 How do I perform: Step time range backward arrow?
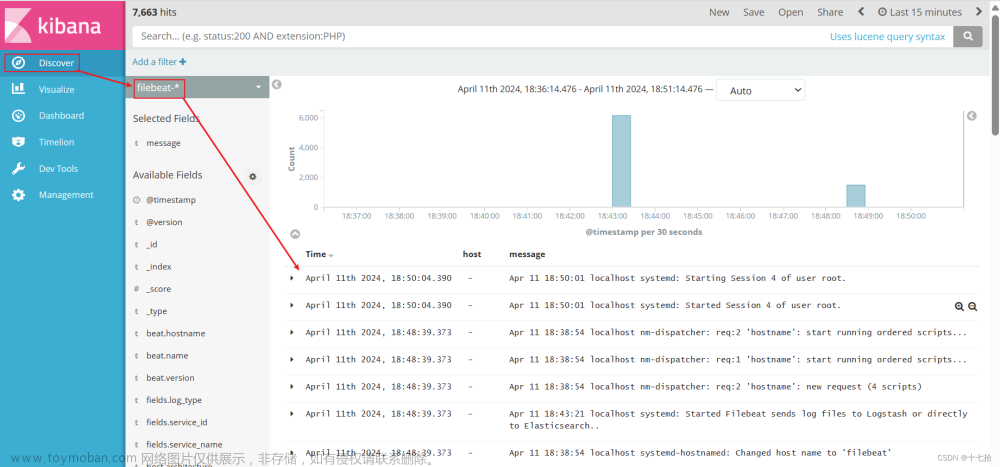click(x=861, y=11)
